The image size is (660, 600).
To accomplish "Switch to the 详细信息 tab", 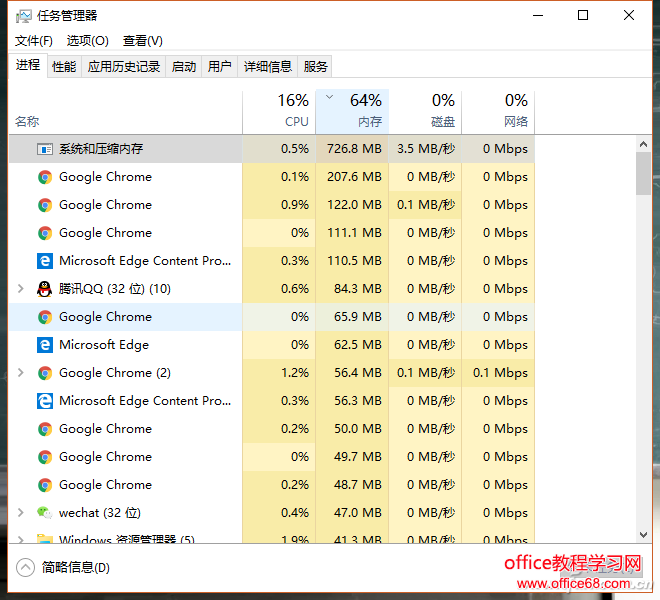I will click(x=268, y=67).
